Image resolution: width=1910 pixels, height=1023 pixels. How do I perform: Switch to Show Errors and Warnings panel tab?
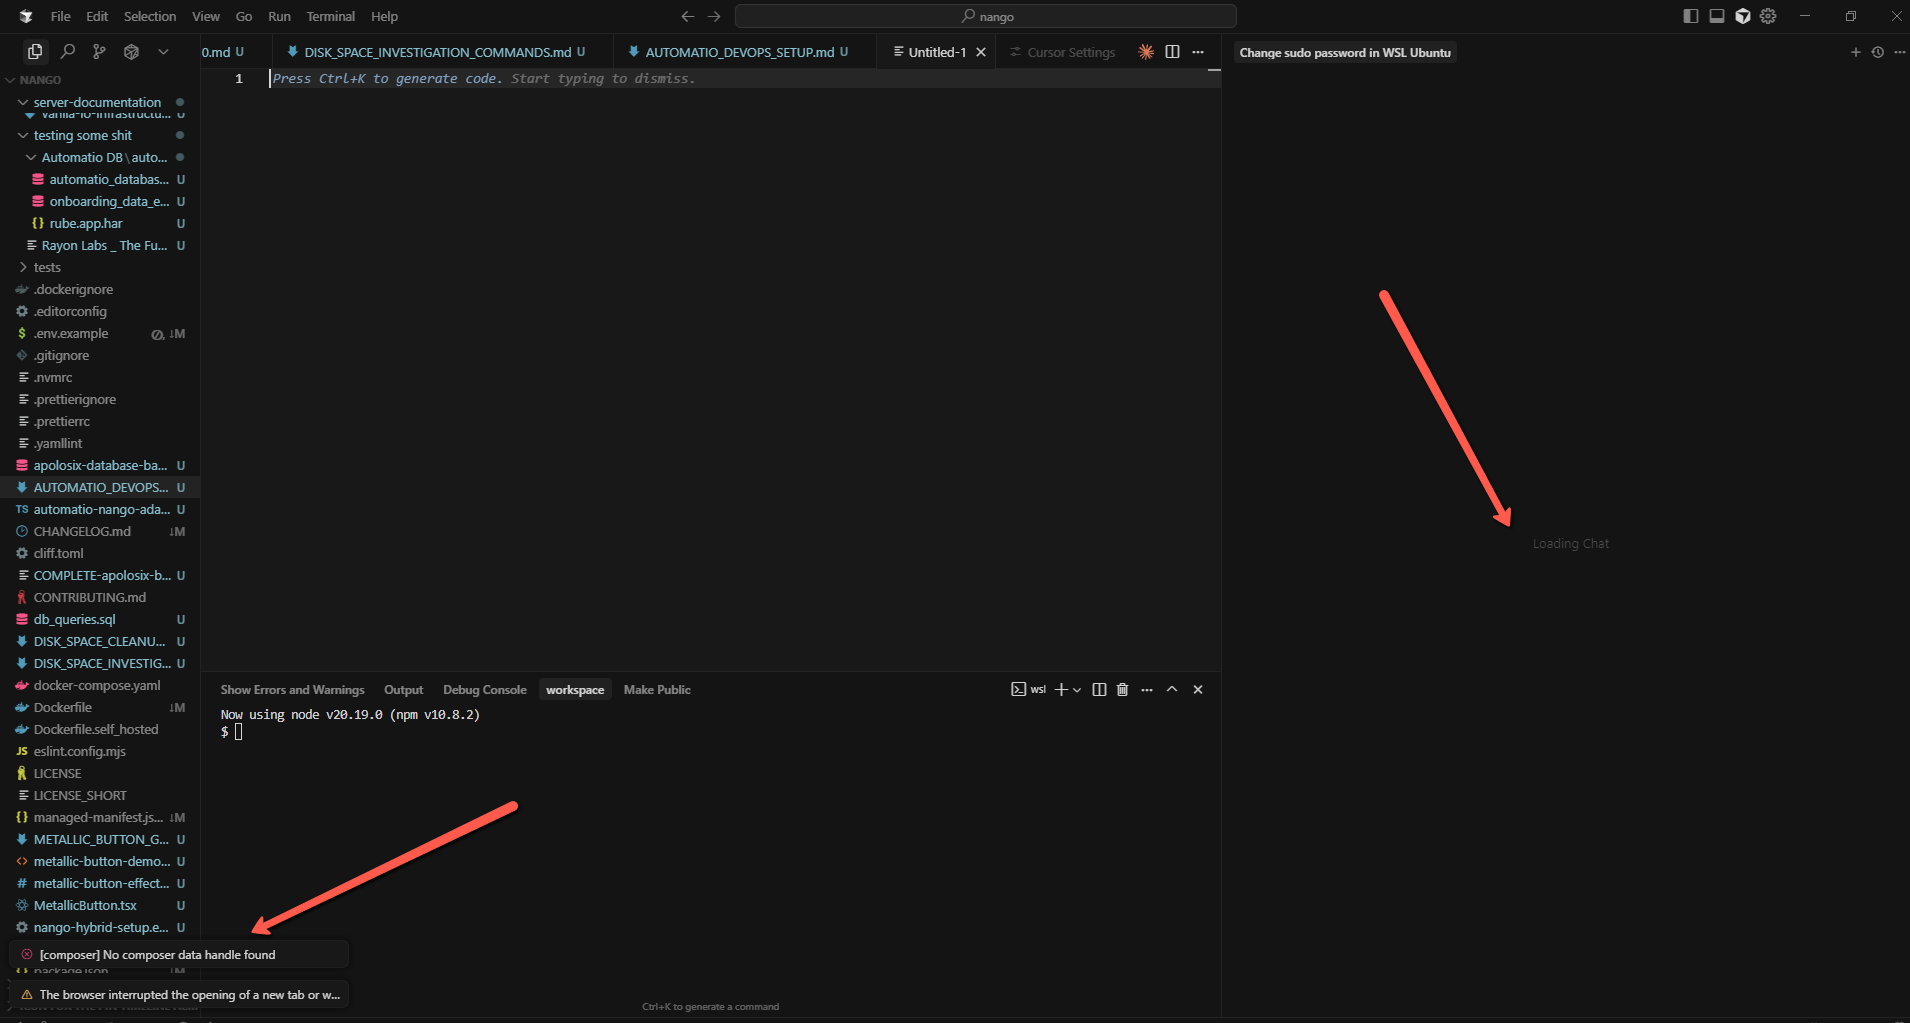[292, 690]
